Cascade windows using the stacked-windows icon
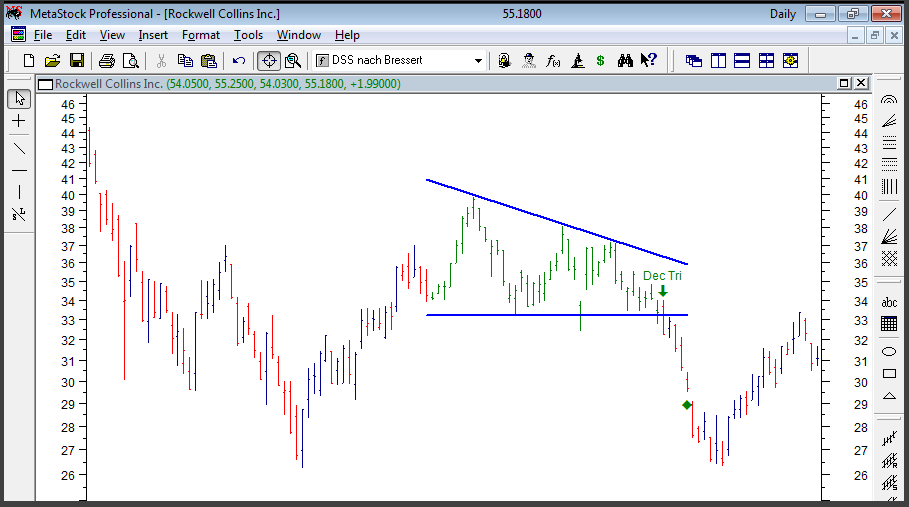The width and height of the screenshot is (909, 507). [x=694, y=60]
